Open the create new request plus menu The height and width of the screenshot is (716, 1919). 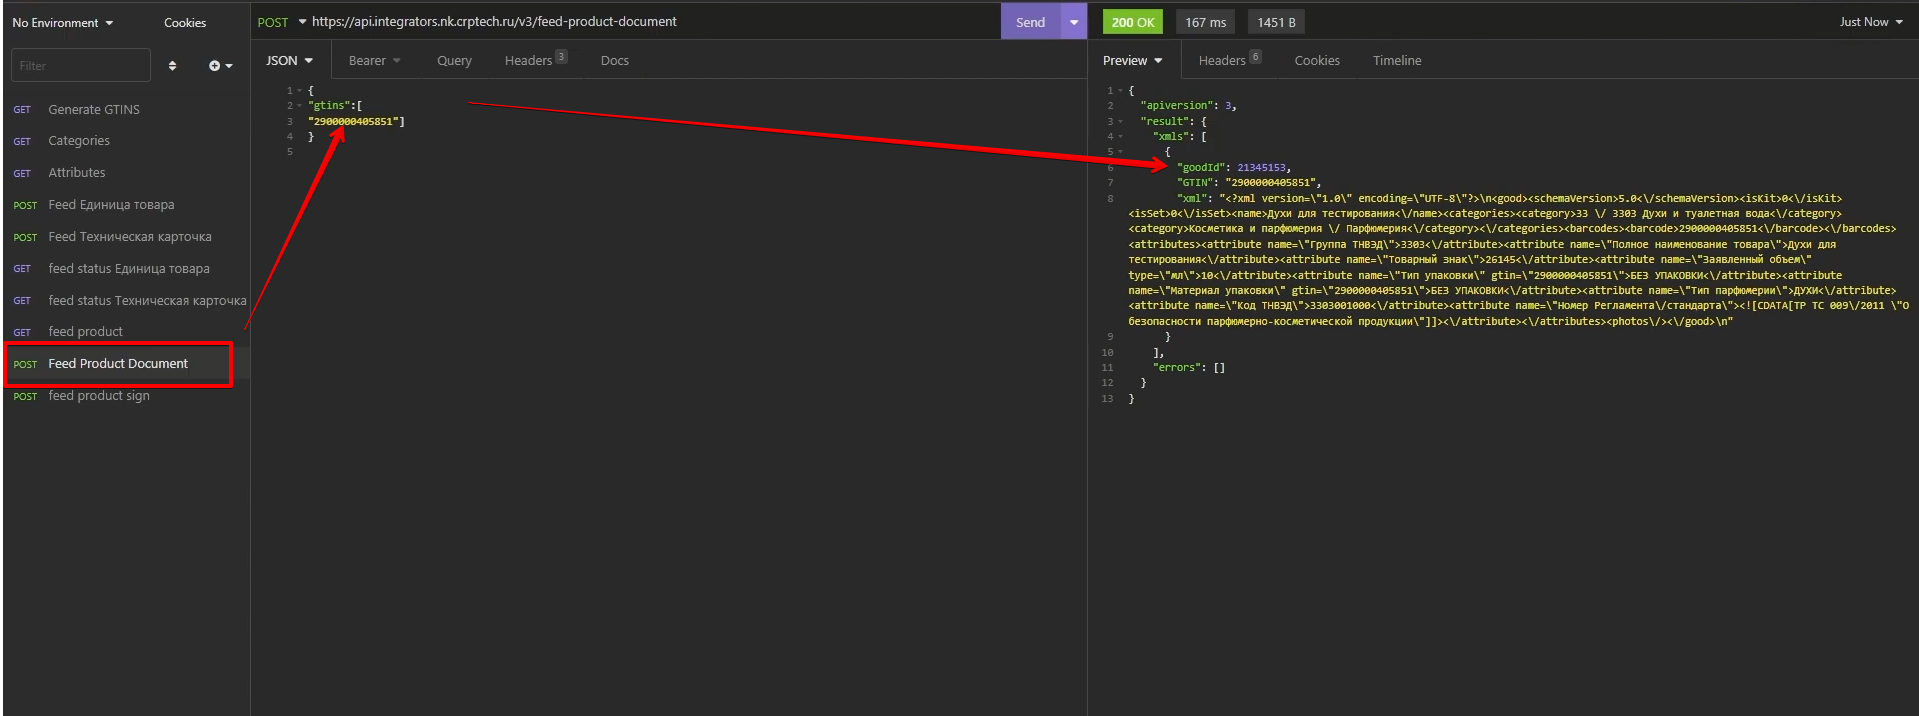tap(220, 66)
